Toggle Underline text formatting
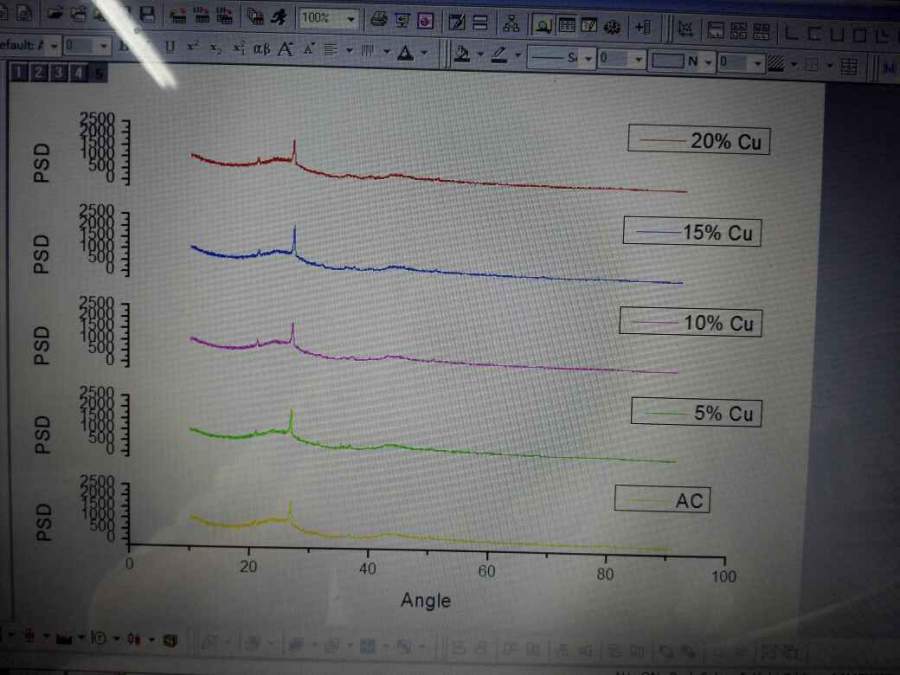The width and height of the screenshot is (900, 675). (170, 47)
